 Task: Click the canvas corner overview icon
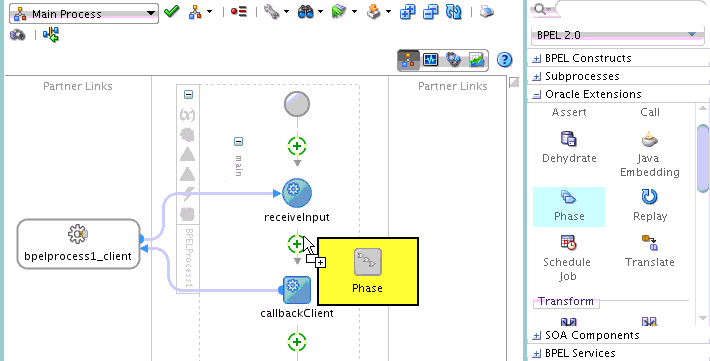click(513, 82)
